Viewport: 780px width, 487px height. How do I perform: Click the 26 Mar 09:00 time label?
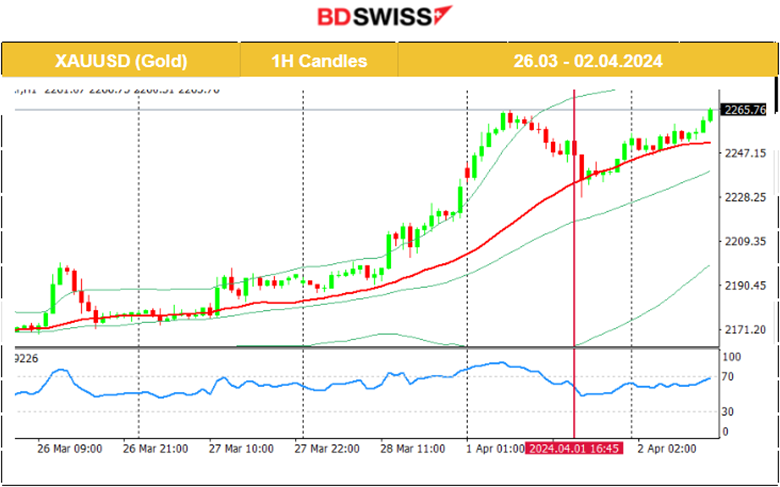click(69, 450)
